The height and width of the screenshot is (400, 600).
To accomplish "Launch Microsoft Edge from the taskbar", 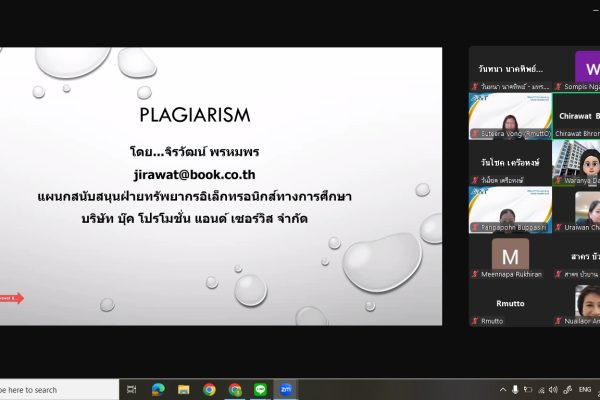I will click(x=158, y=390).
